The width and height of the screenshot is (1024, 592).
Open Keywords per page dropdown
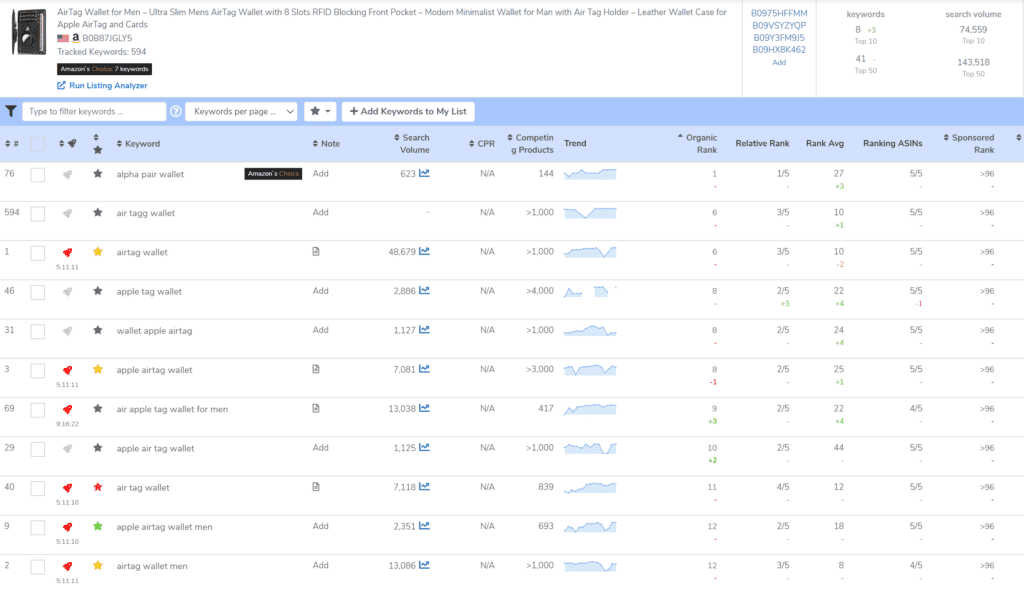242,111
